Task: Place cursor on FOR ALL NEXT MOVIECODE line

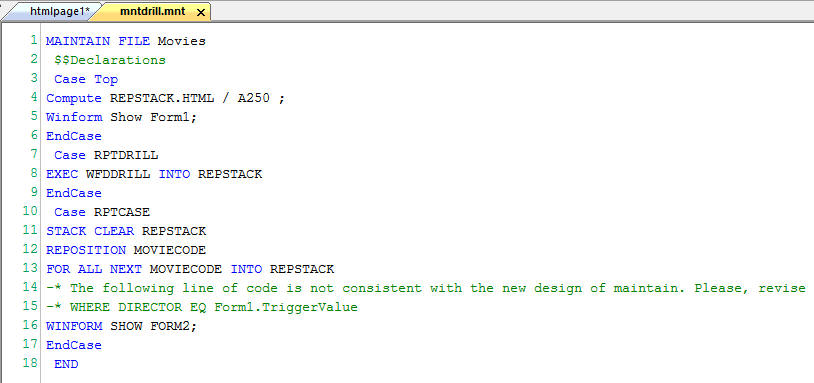Action: point(190,269)
